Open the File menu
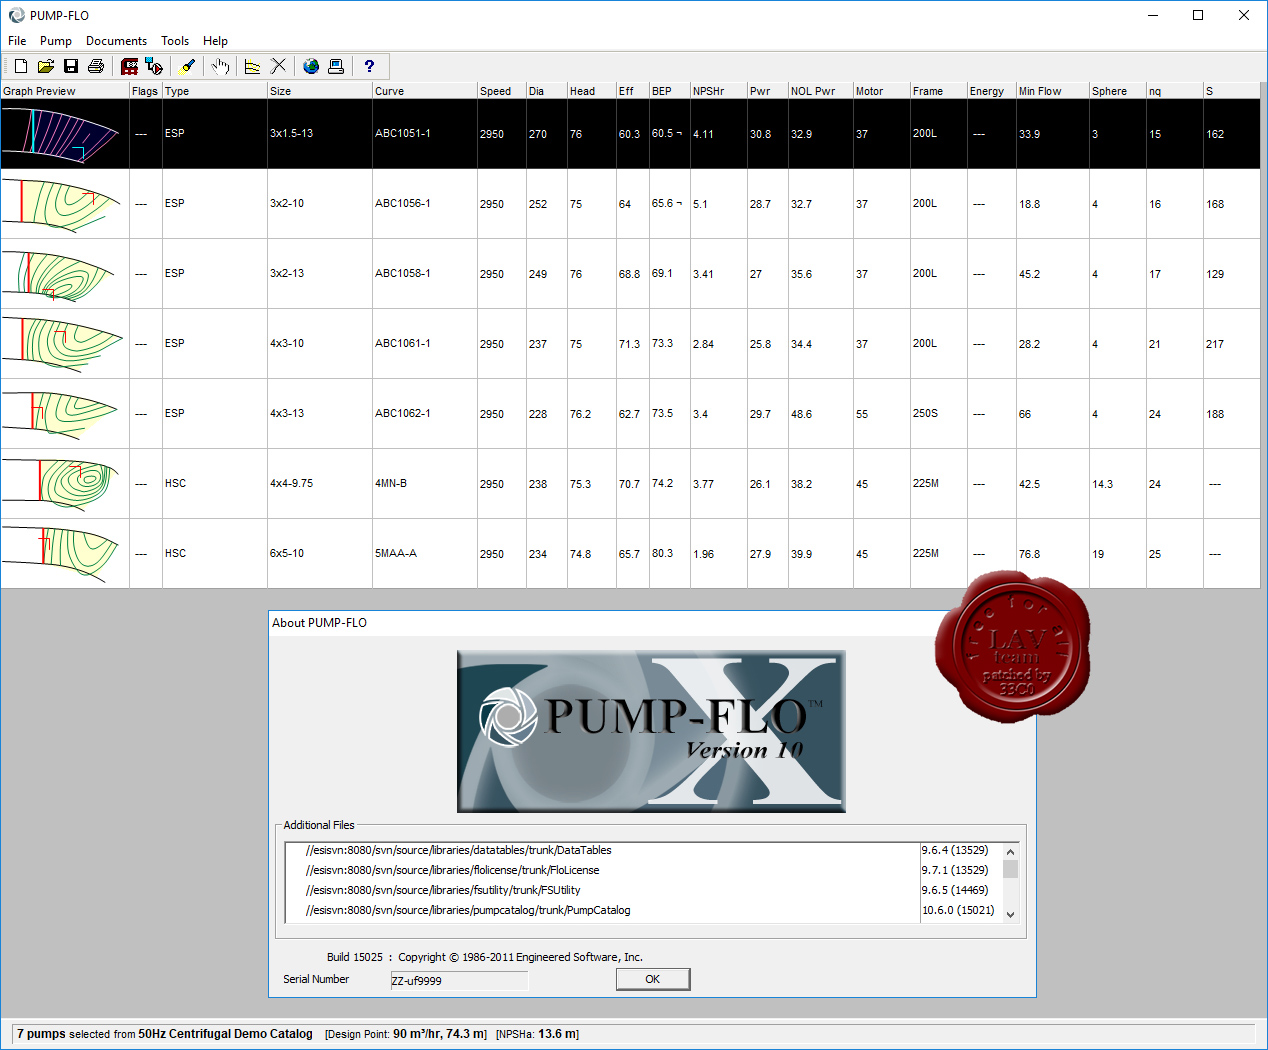Viewport: 1268px width, 1050px height. 17,41
